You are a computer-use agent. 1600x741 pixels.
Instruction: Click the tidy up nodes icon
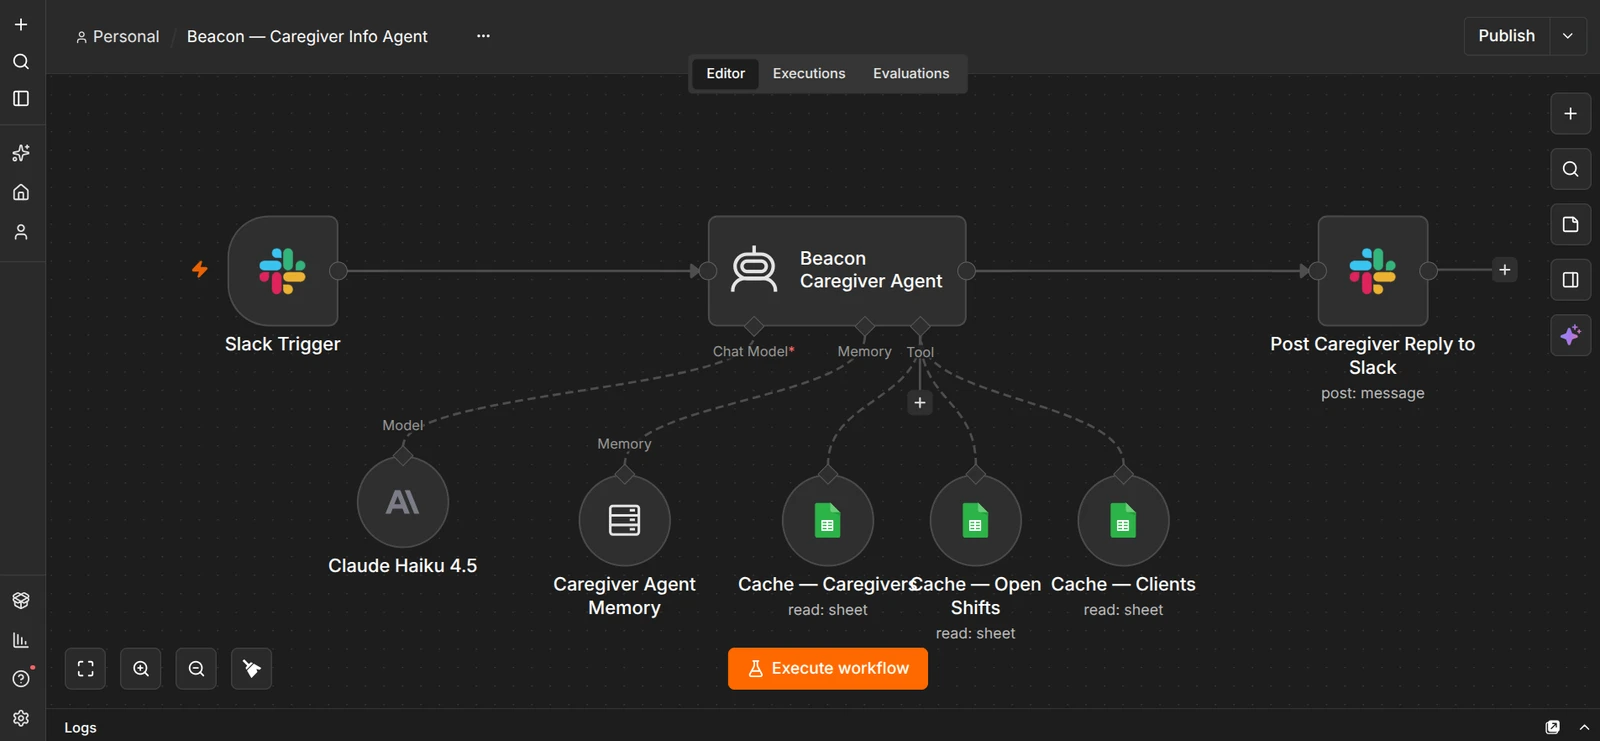pos(252,669)
